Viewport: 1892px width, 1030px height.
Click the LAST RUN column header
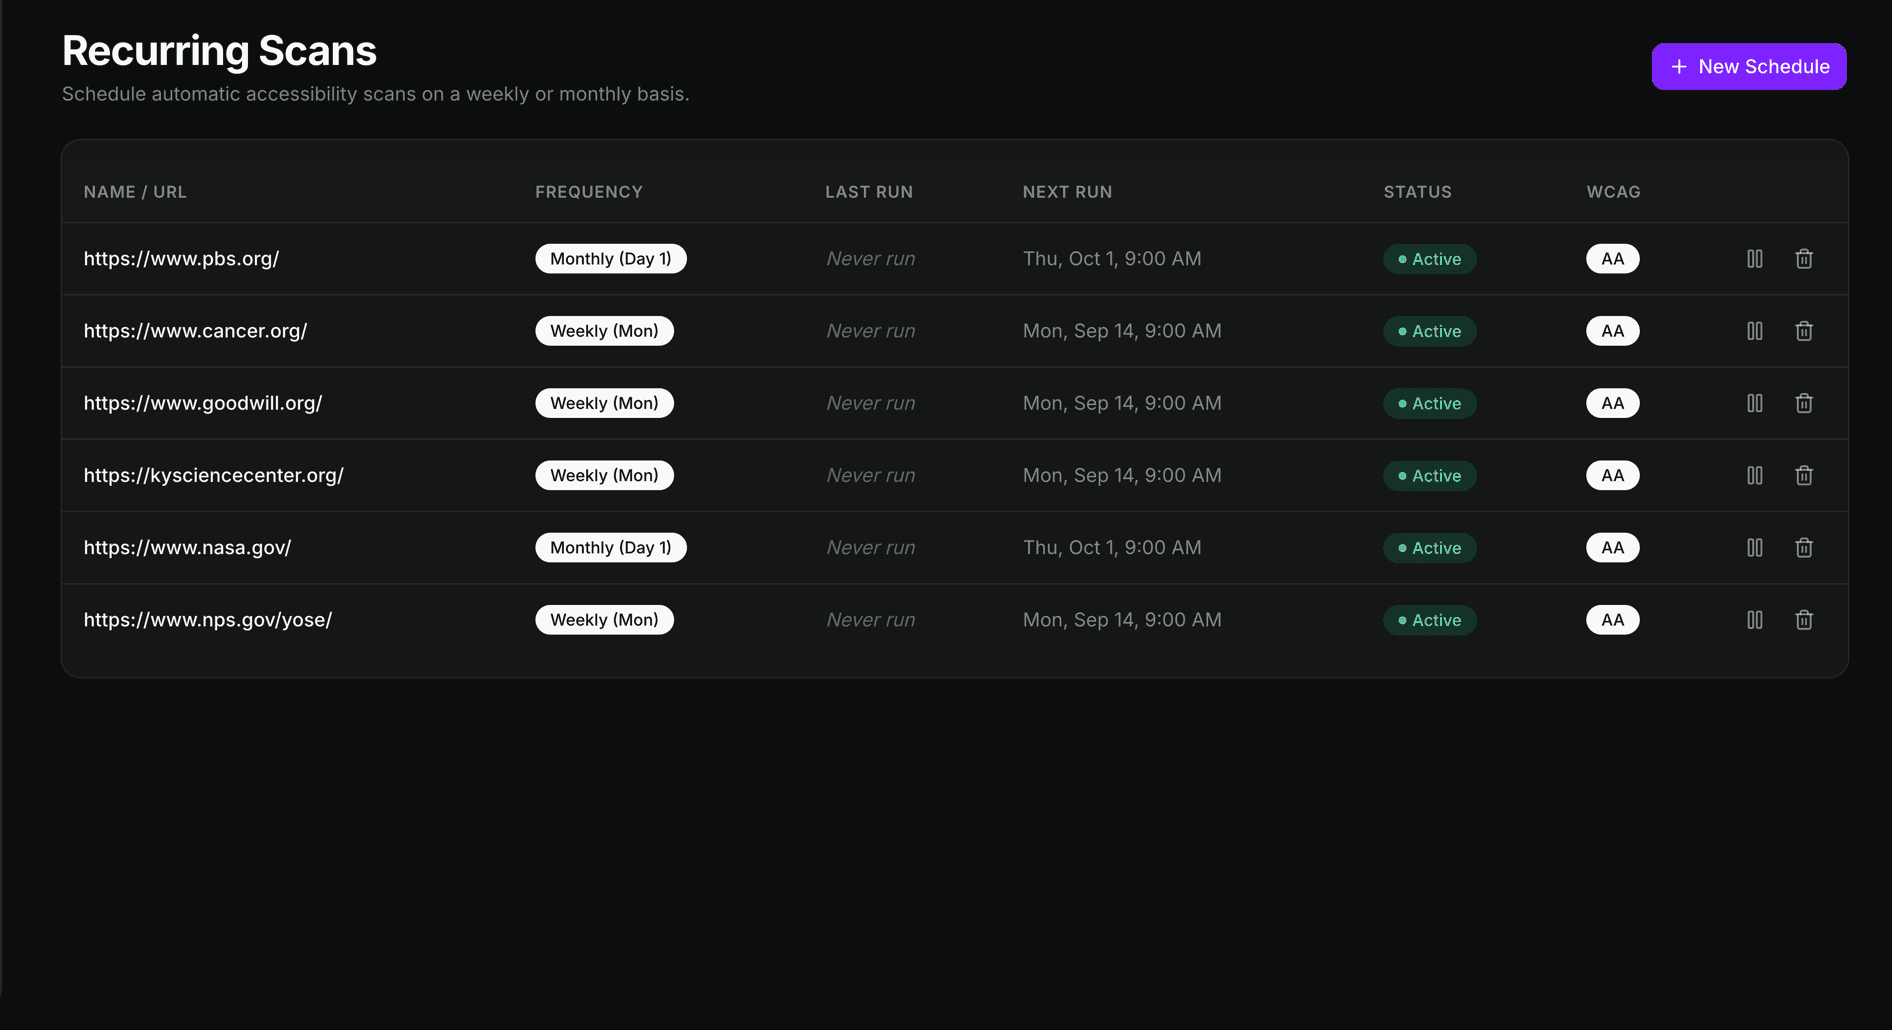(869, 192)
